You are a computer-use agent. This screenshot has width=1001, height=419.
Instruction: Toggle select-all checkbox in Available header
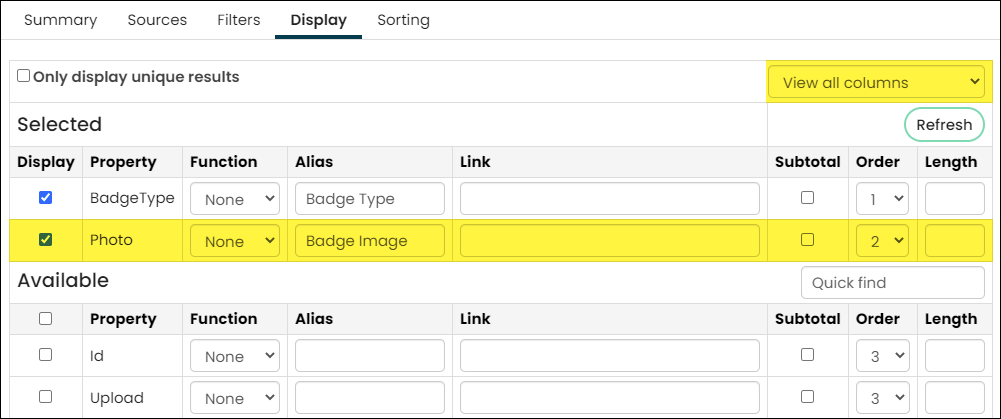point(45,318)
